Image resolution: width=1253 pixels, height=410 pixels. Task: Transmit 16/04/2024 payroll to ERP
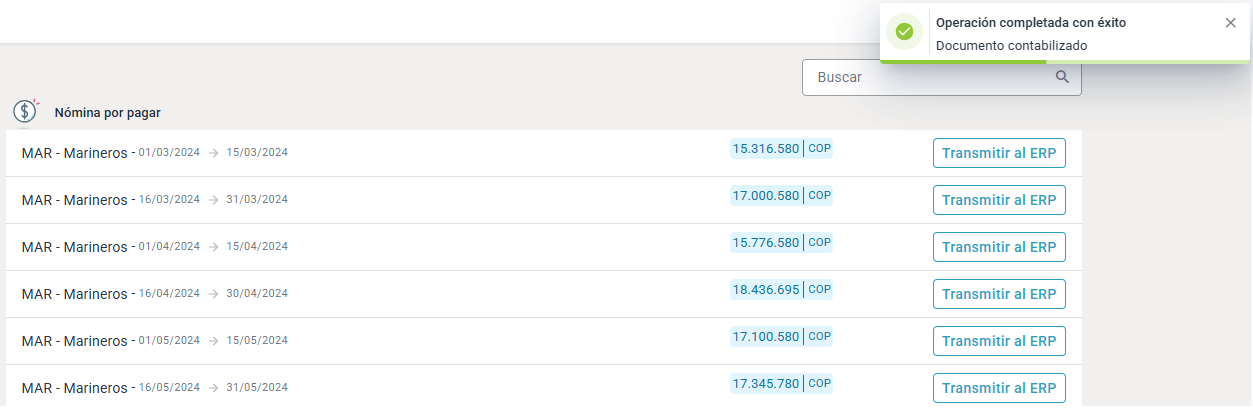[x=999, y=294]
